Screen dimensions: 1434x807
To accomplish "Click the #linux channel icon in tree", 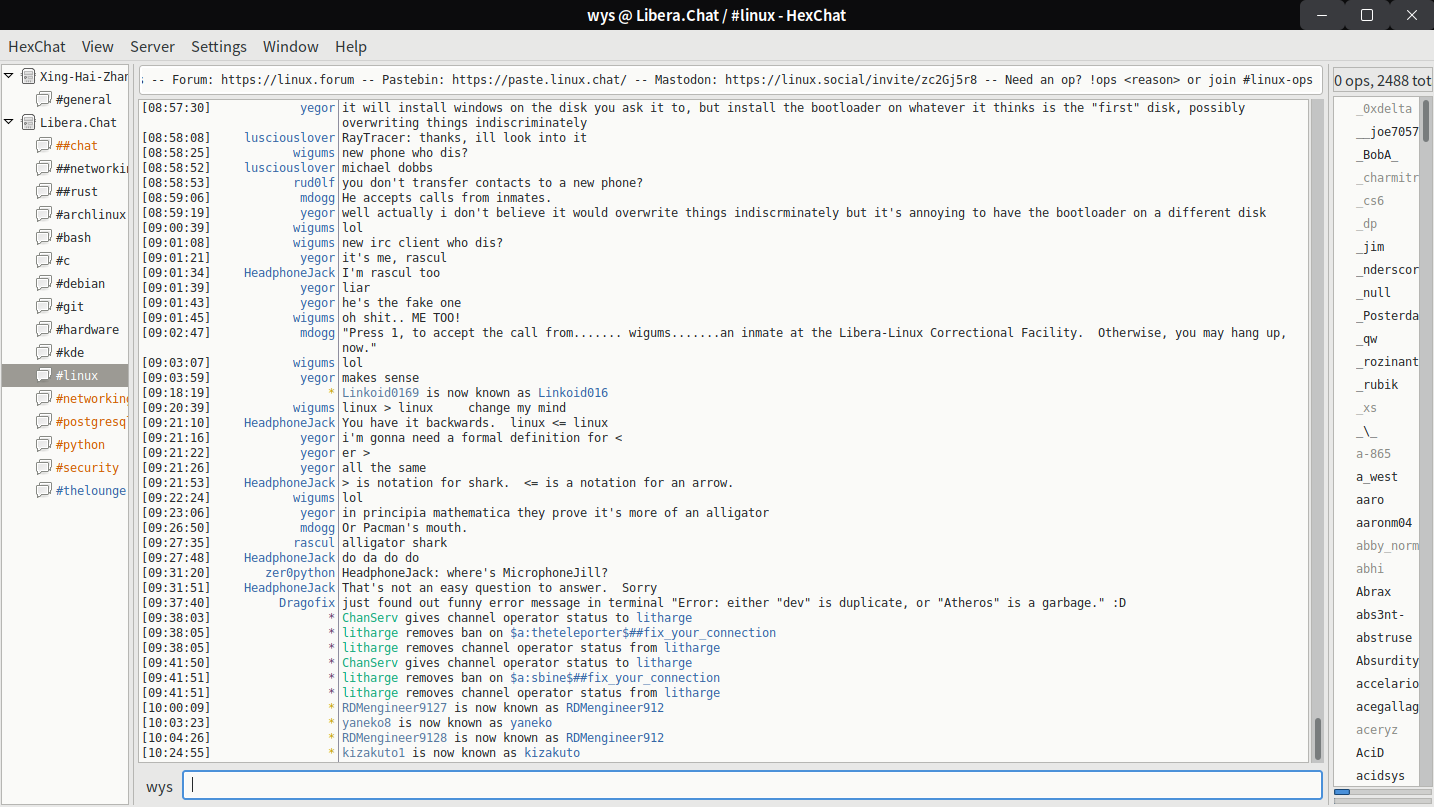I will tap(43, 375).
